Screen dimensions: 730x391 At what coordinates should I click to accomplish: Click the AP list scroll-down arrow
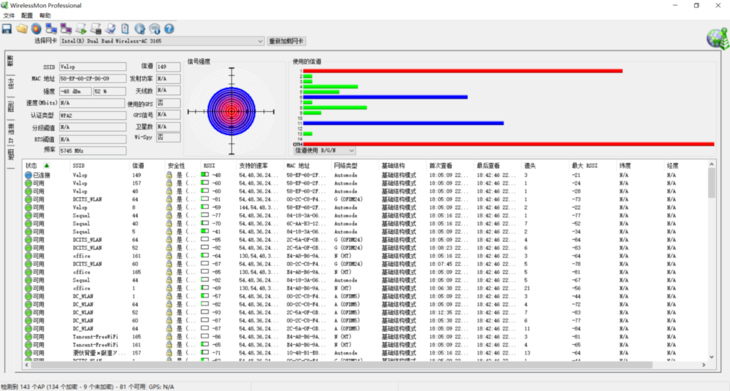pyautogui.click(x=711, y=357)
